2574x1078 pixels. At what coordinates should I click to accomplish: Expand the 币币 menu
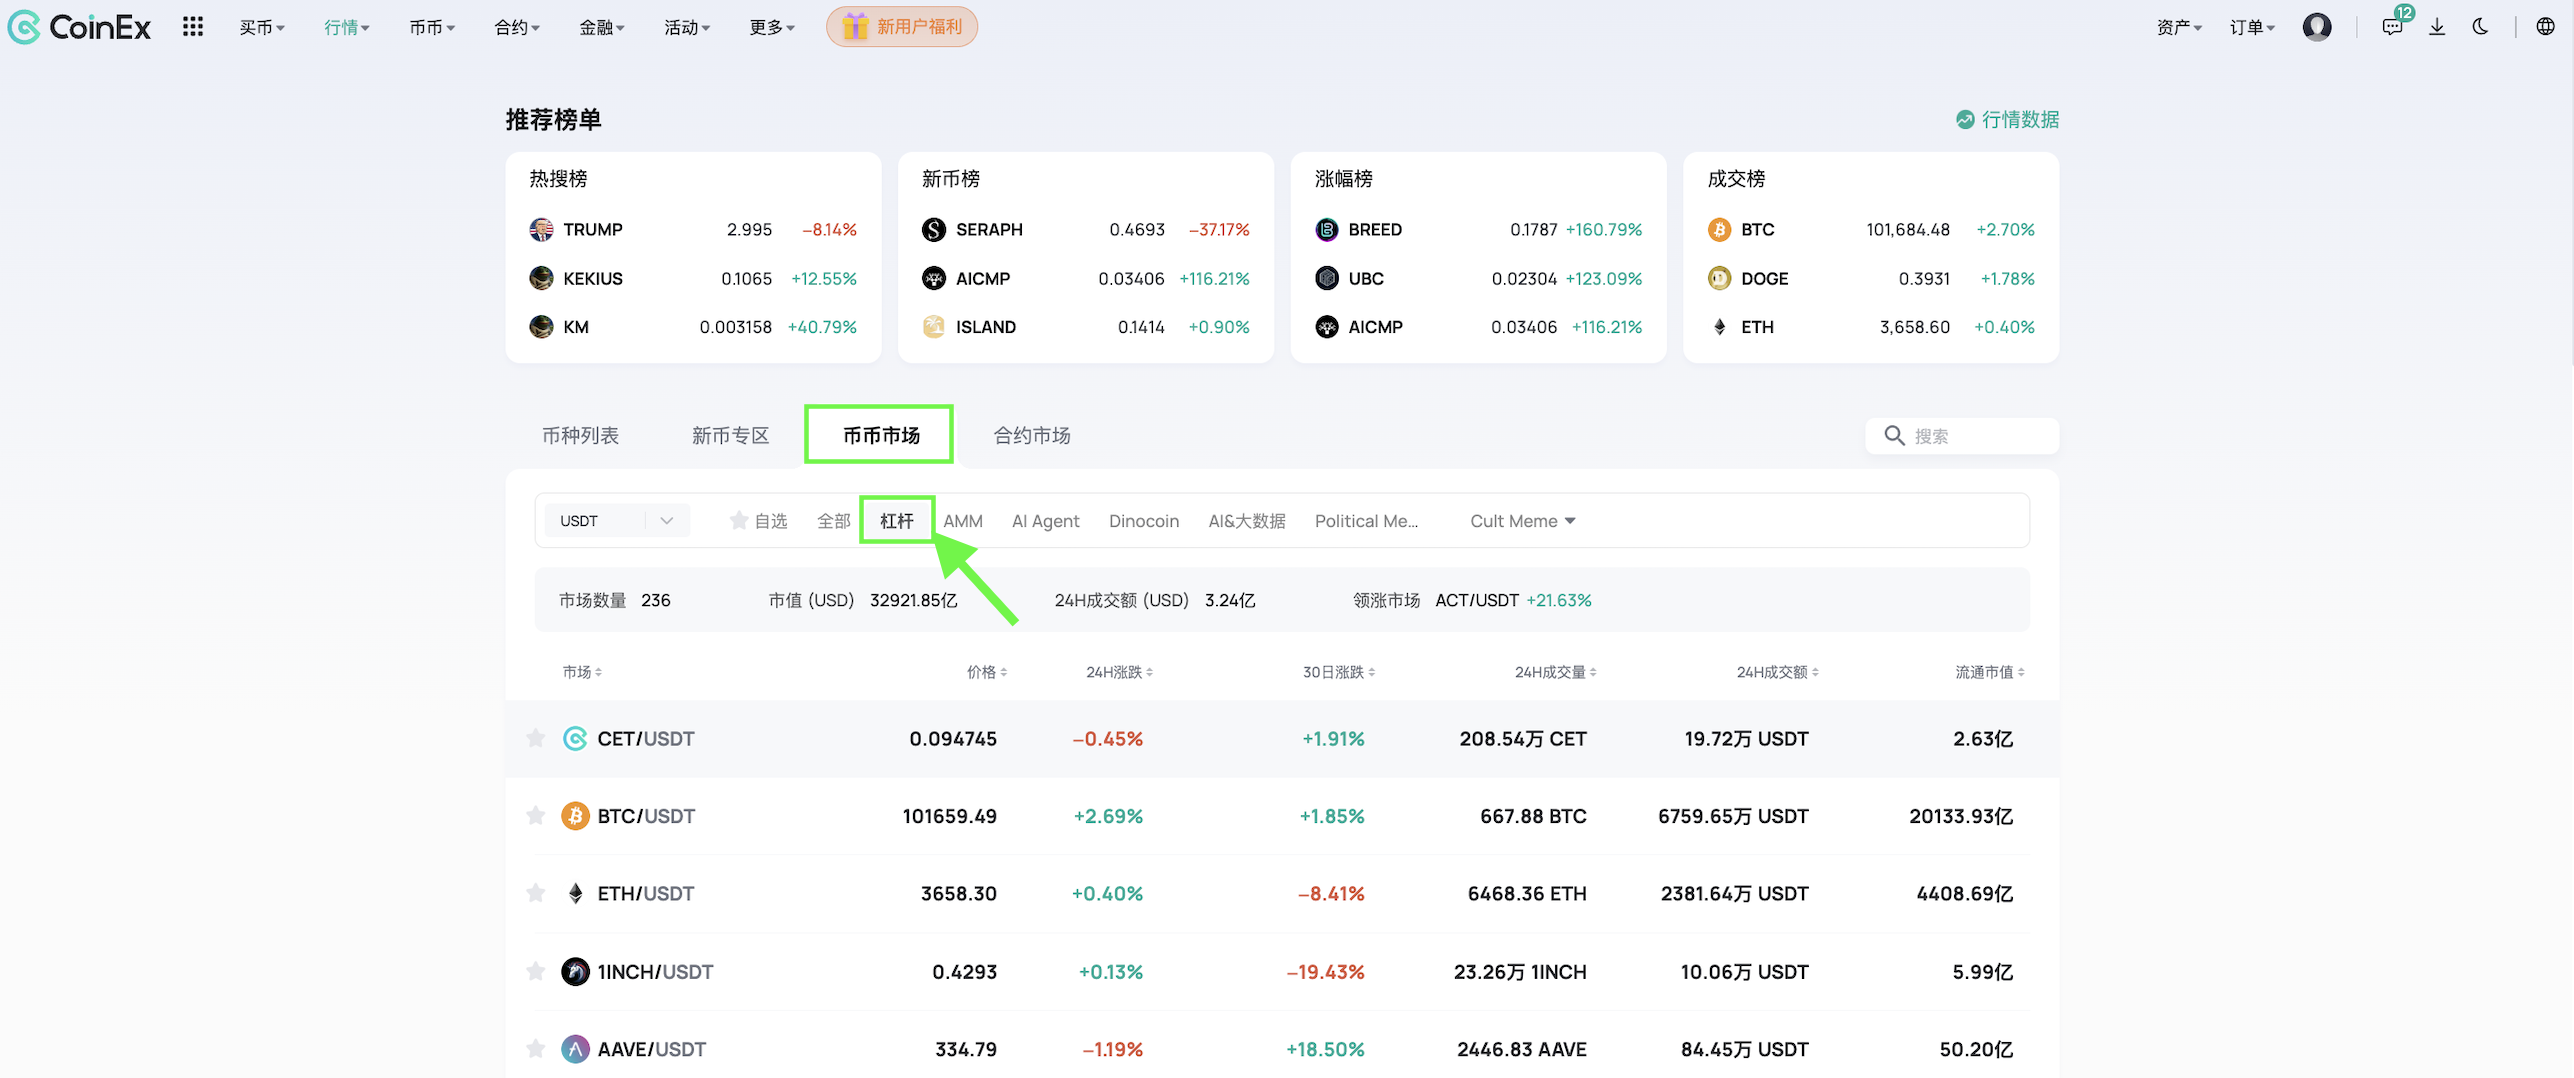click(432, 27)
